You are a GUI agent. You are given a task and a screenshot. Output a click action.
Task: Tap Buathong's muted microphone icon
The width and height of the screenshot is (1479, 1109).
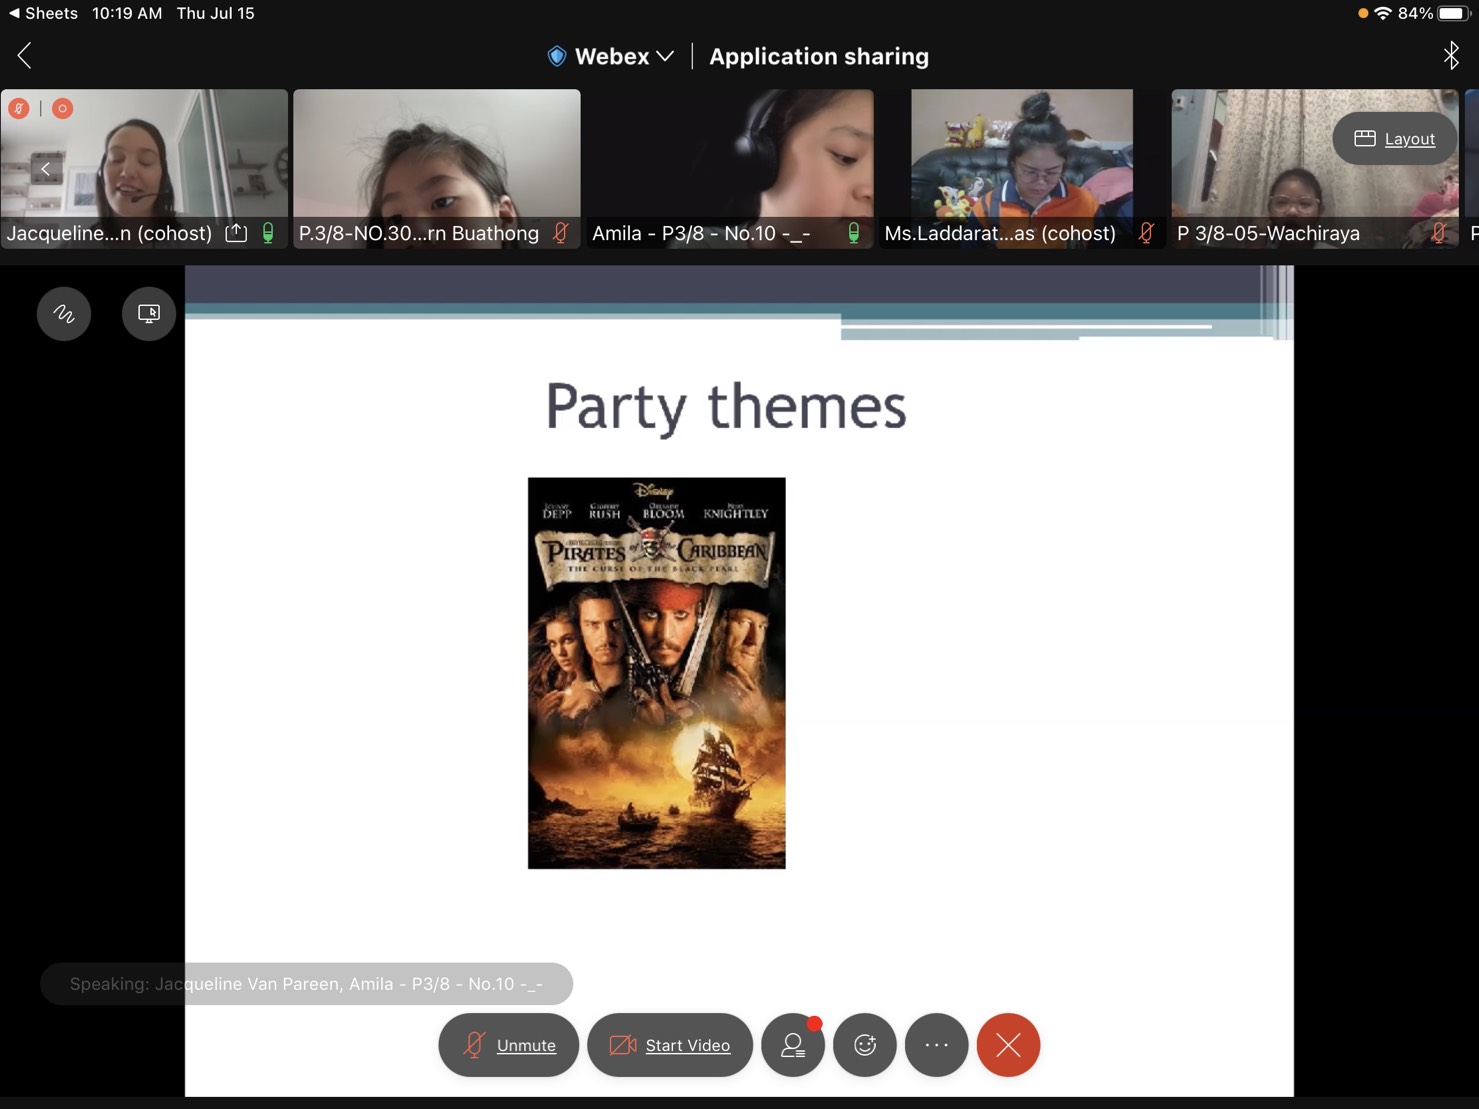[561, 233]
